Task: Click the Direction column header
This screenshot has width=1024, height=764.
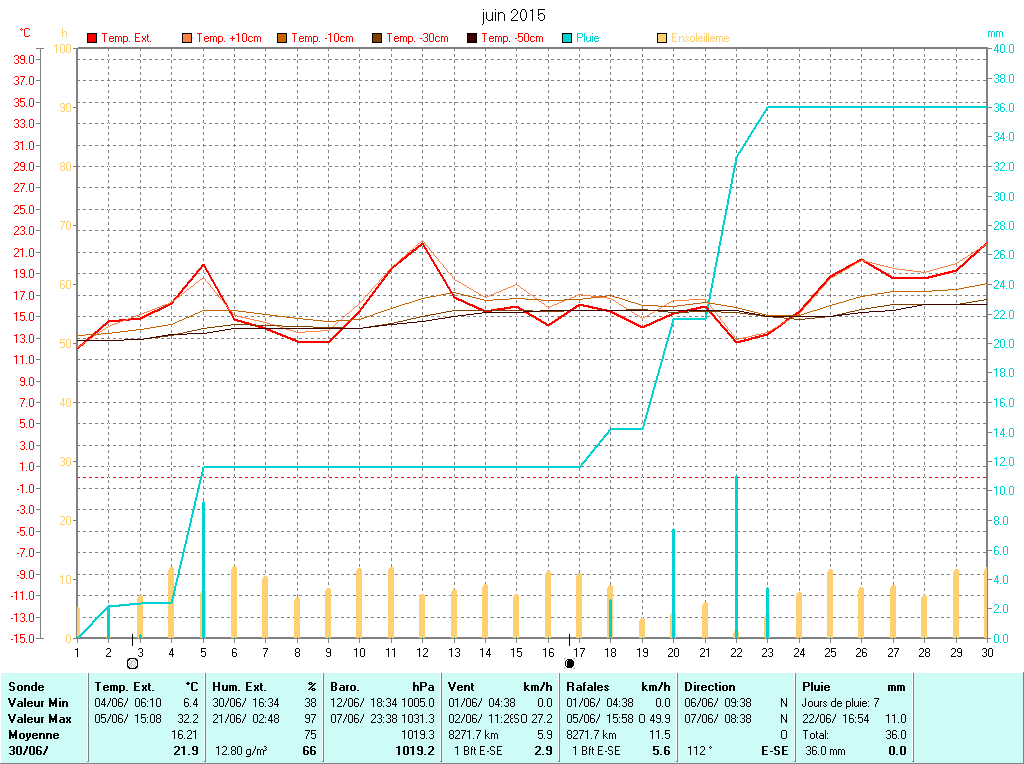Action: (x=710, y=687)
